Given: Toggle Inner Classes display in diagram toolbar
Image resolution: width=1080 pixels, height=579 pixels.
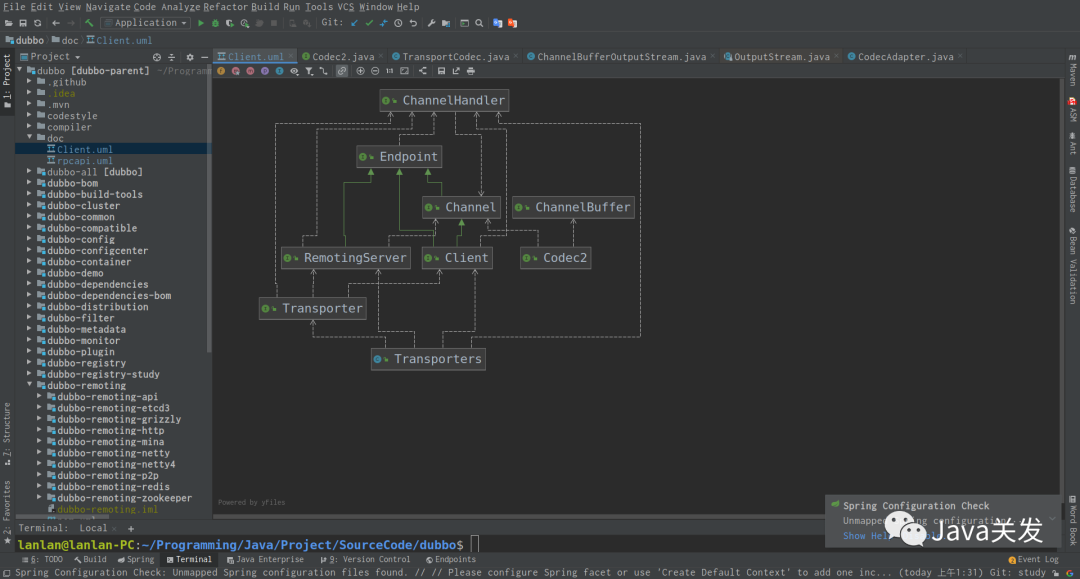Looking at the screenshot, I should (279, 71).
